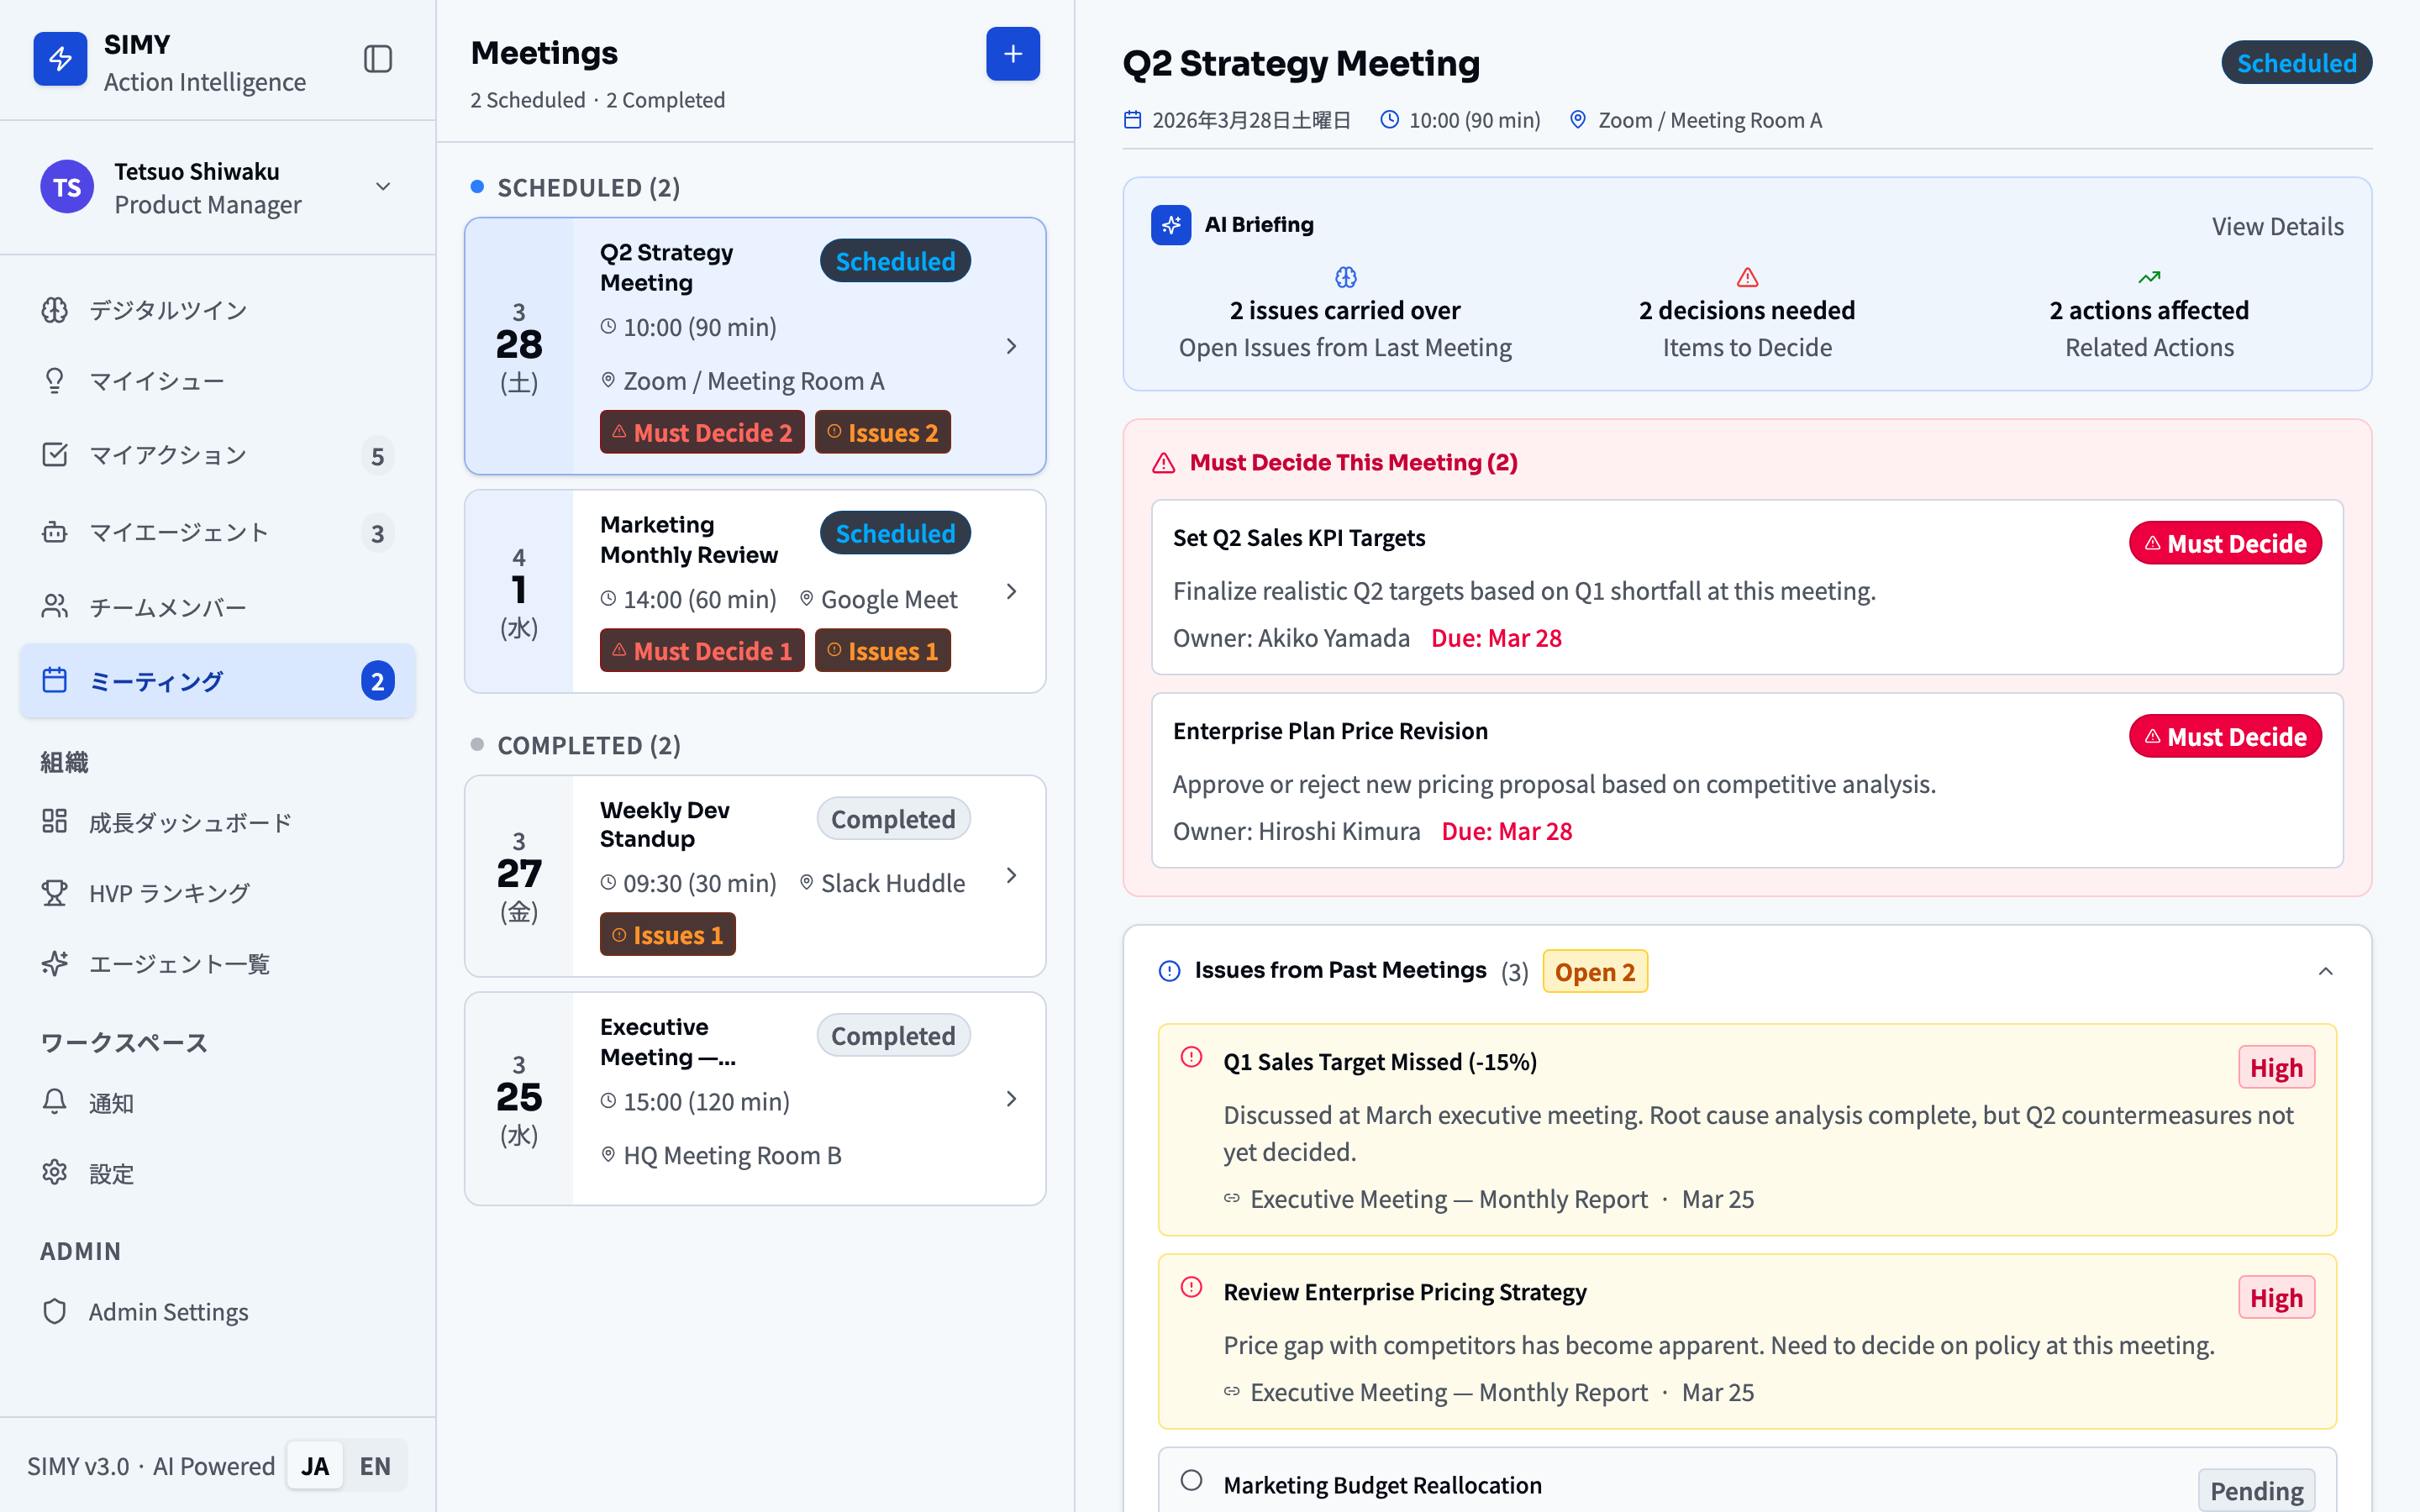Open マイイシュー in the sidebar
The width and height of the screenshot is (2420, 1512).
[x=158, y=381]
